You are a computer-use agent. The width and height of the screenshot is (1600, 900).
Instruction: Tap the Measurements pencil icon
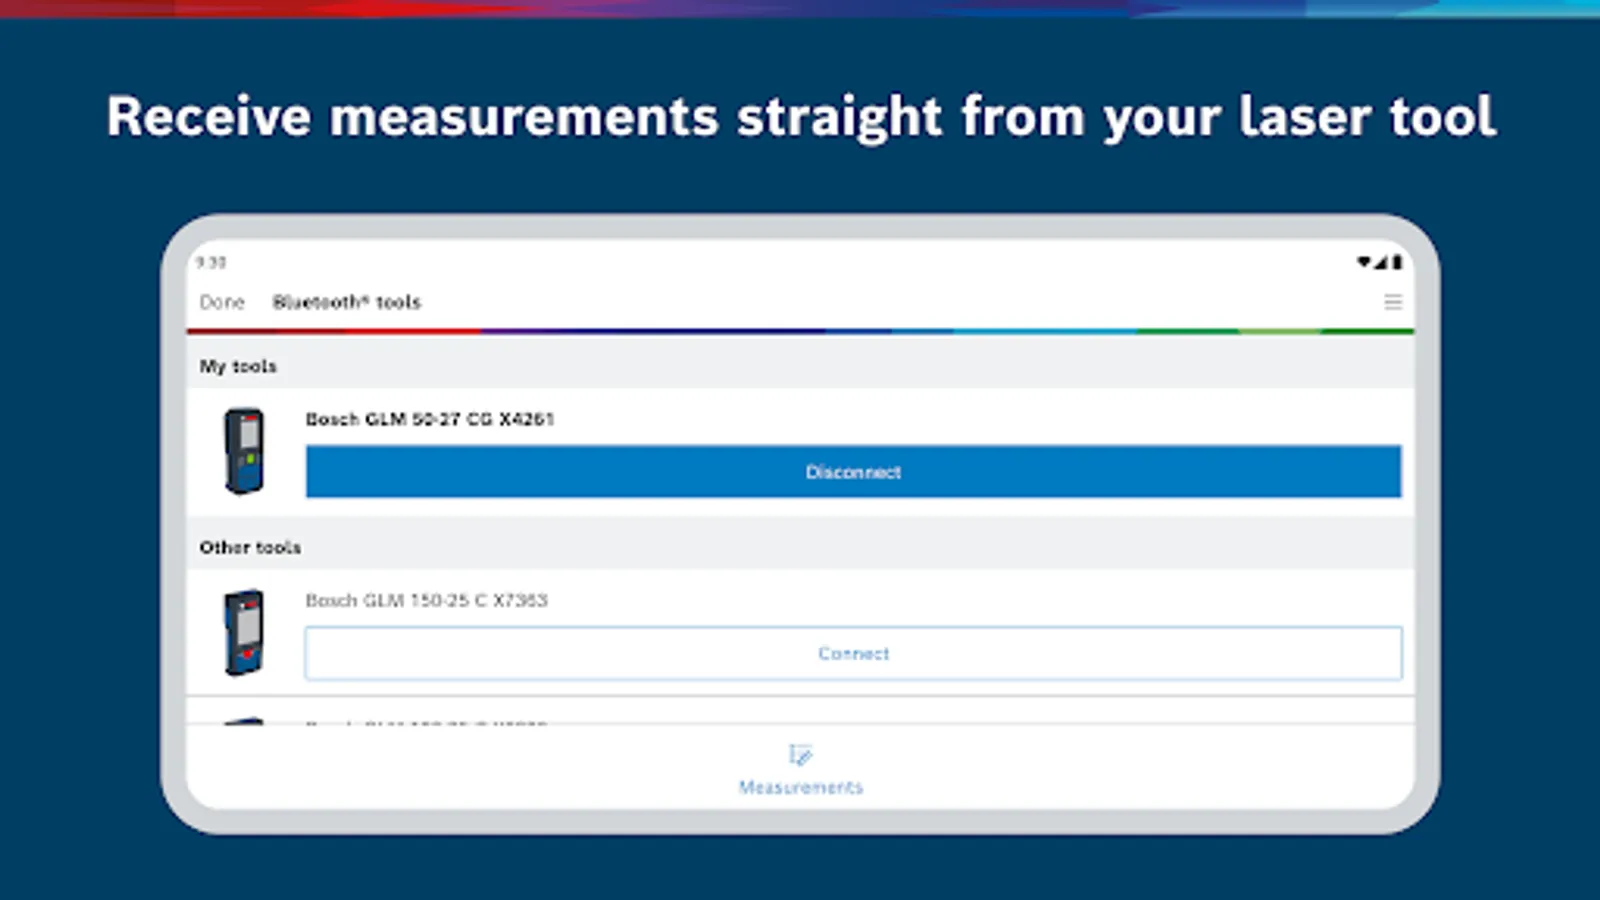(x=800, y=754)
